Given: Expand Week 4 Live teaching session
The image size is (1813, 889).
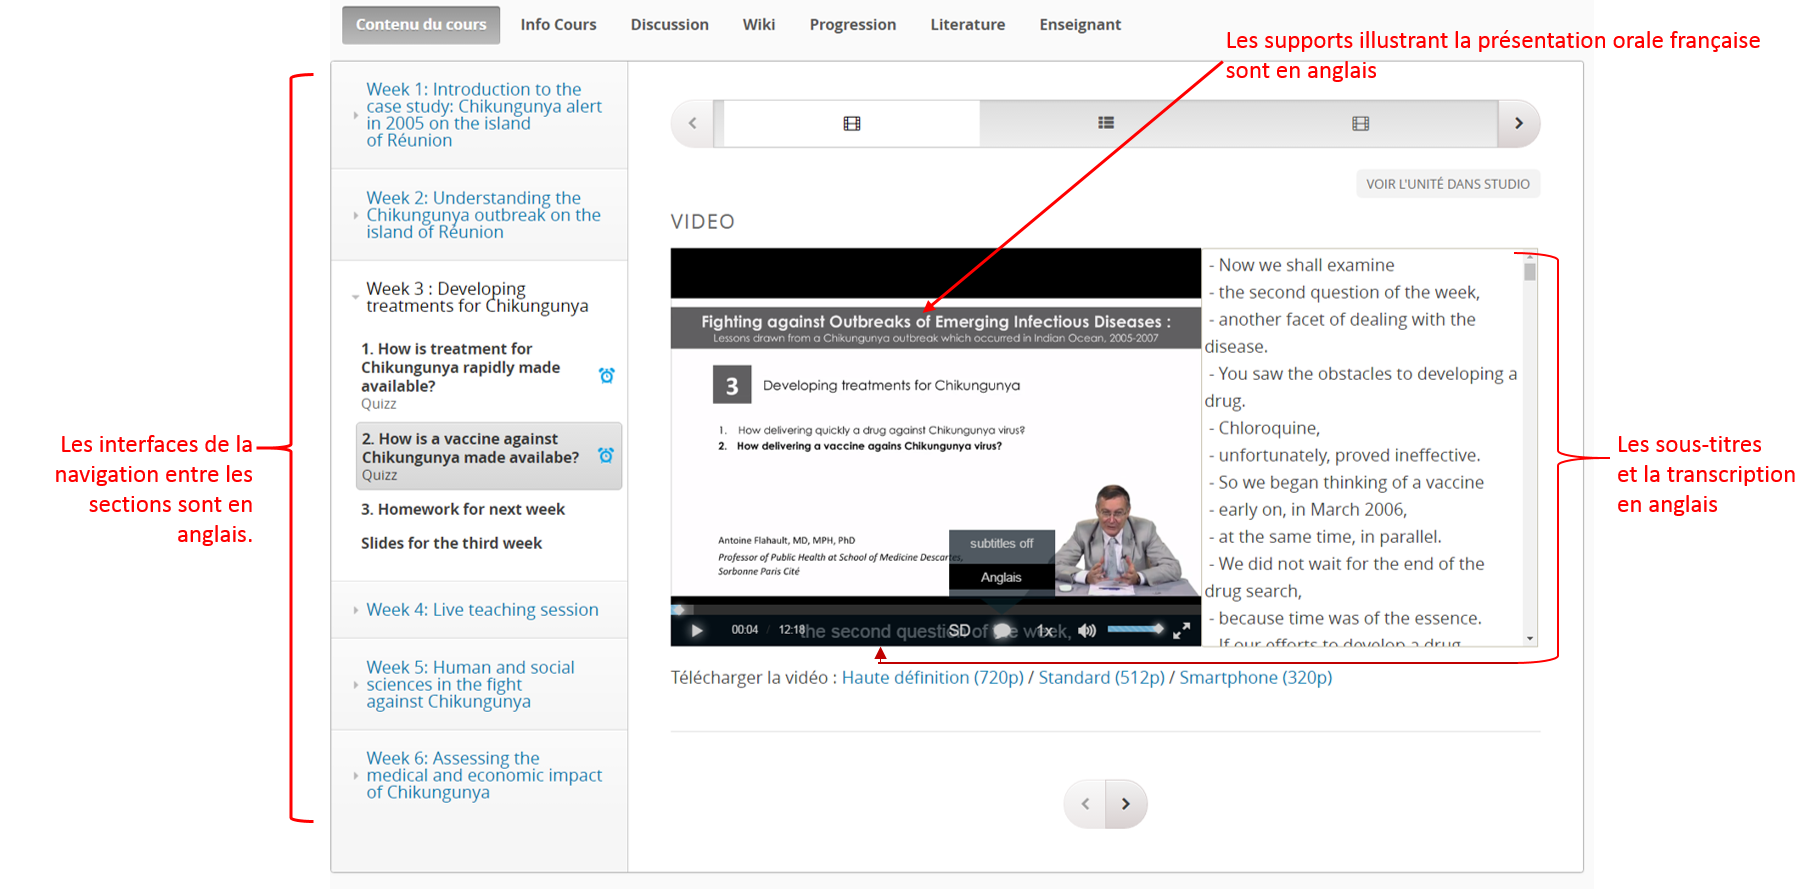Looking at the screenshot, I should tap(480, 610).
